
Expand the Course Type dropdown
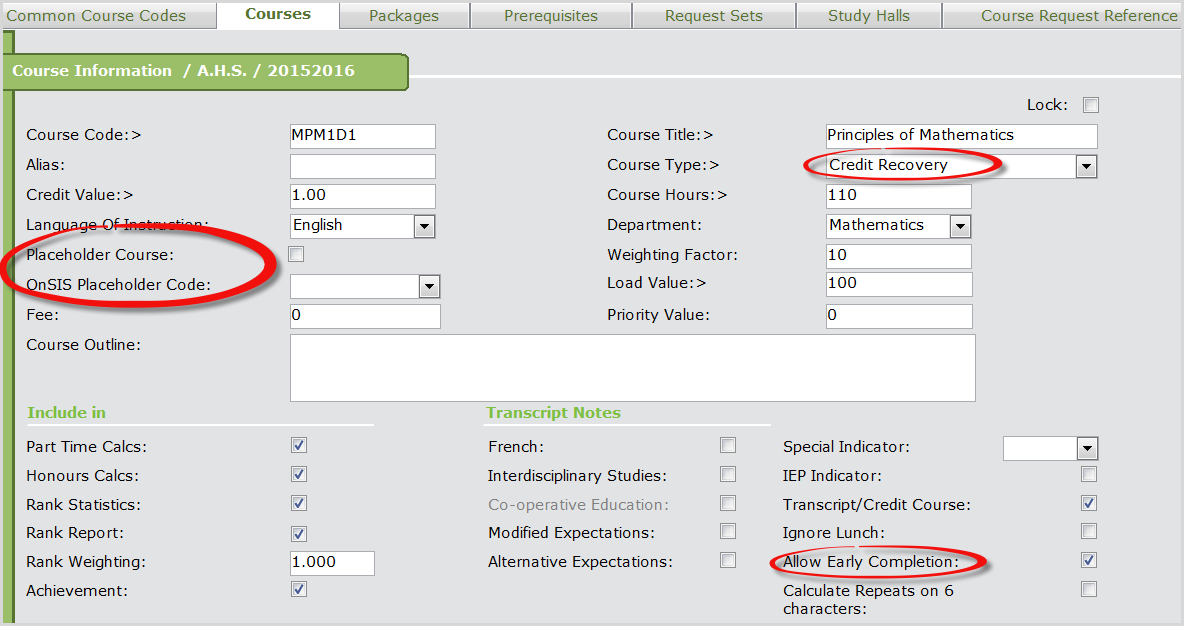1086,167
